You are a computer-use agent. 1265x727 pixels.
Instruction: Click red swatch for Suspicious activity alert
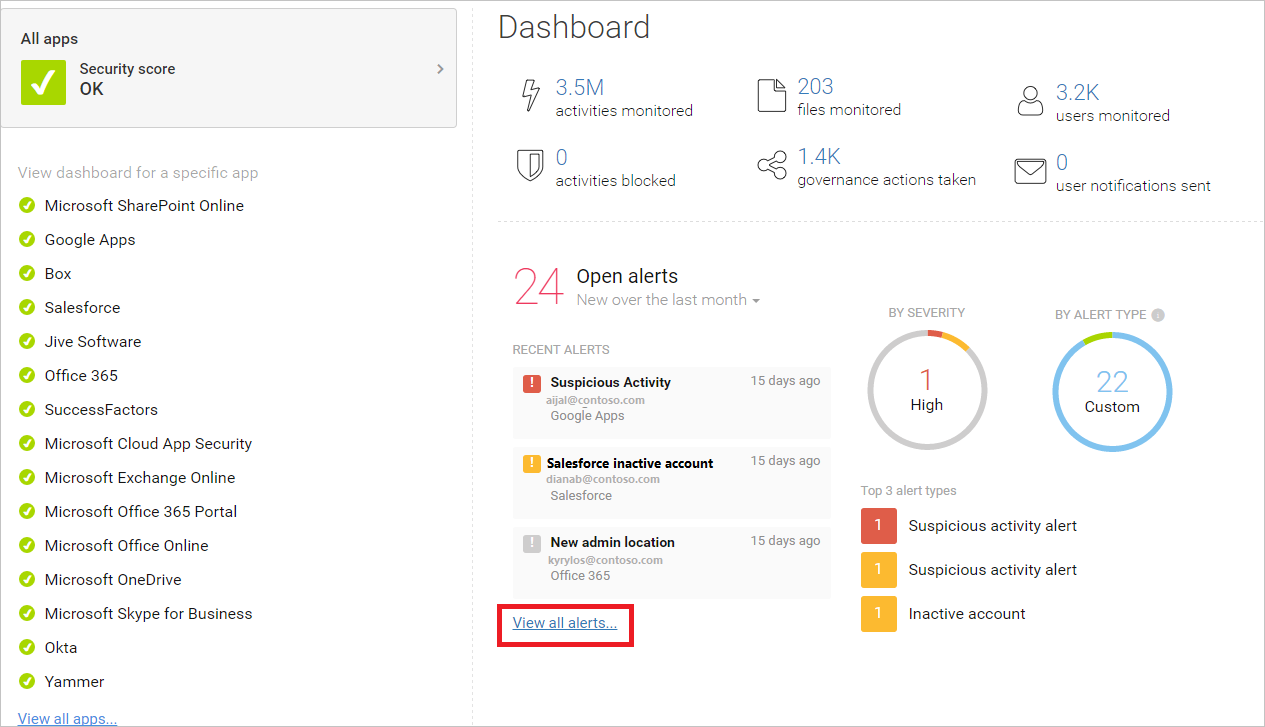point(879,526)
